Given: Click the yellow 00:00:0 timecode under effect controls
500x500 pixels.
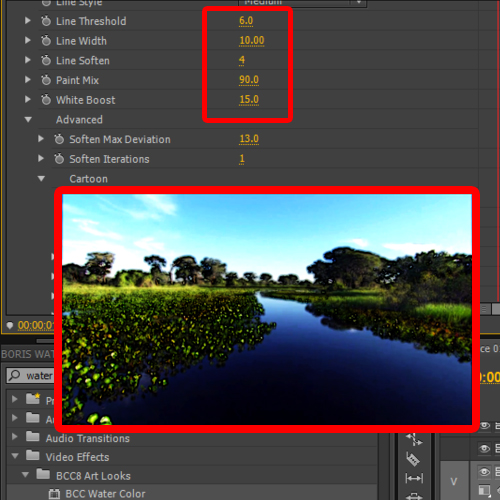Looking at the screenshot, I should tap(35, 325).
